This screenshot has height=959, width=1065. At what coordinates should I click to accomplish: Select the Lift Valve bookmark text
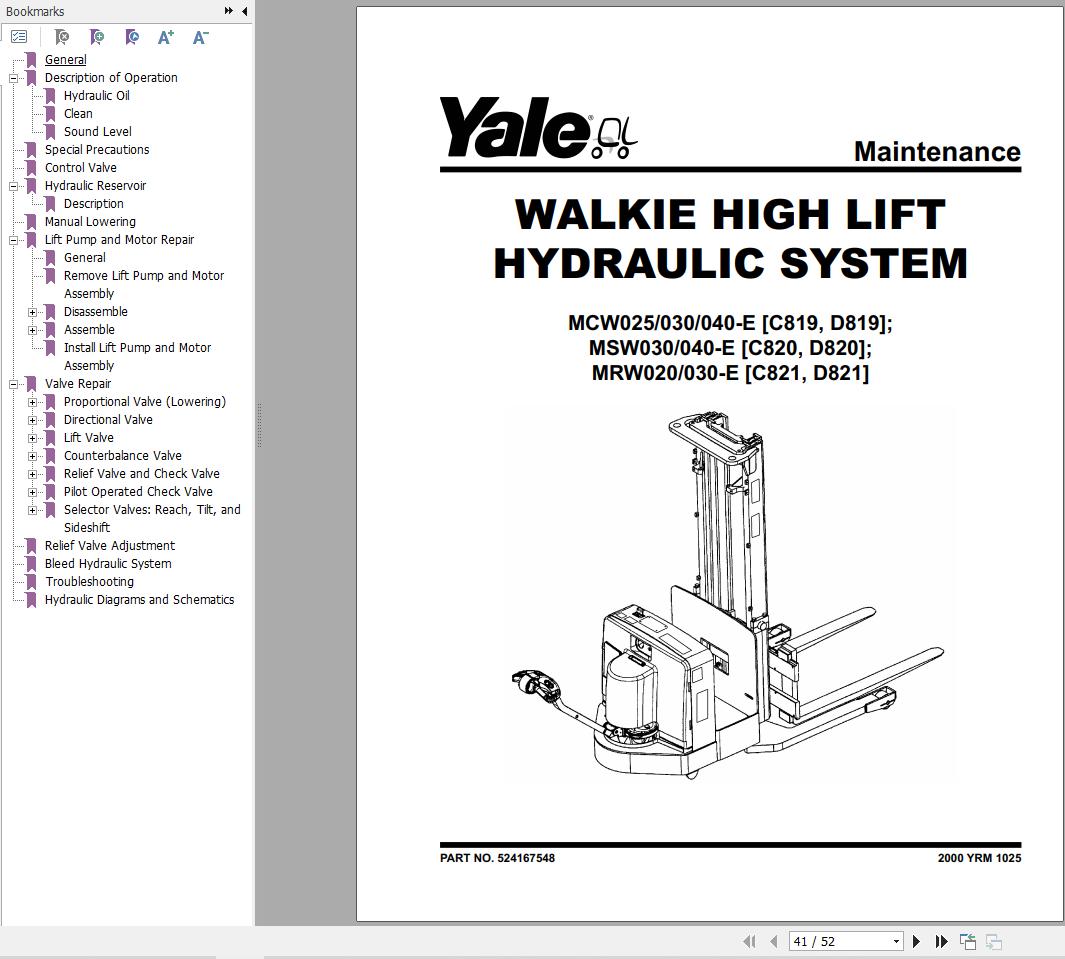[x=88, y=437]
